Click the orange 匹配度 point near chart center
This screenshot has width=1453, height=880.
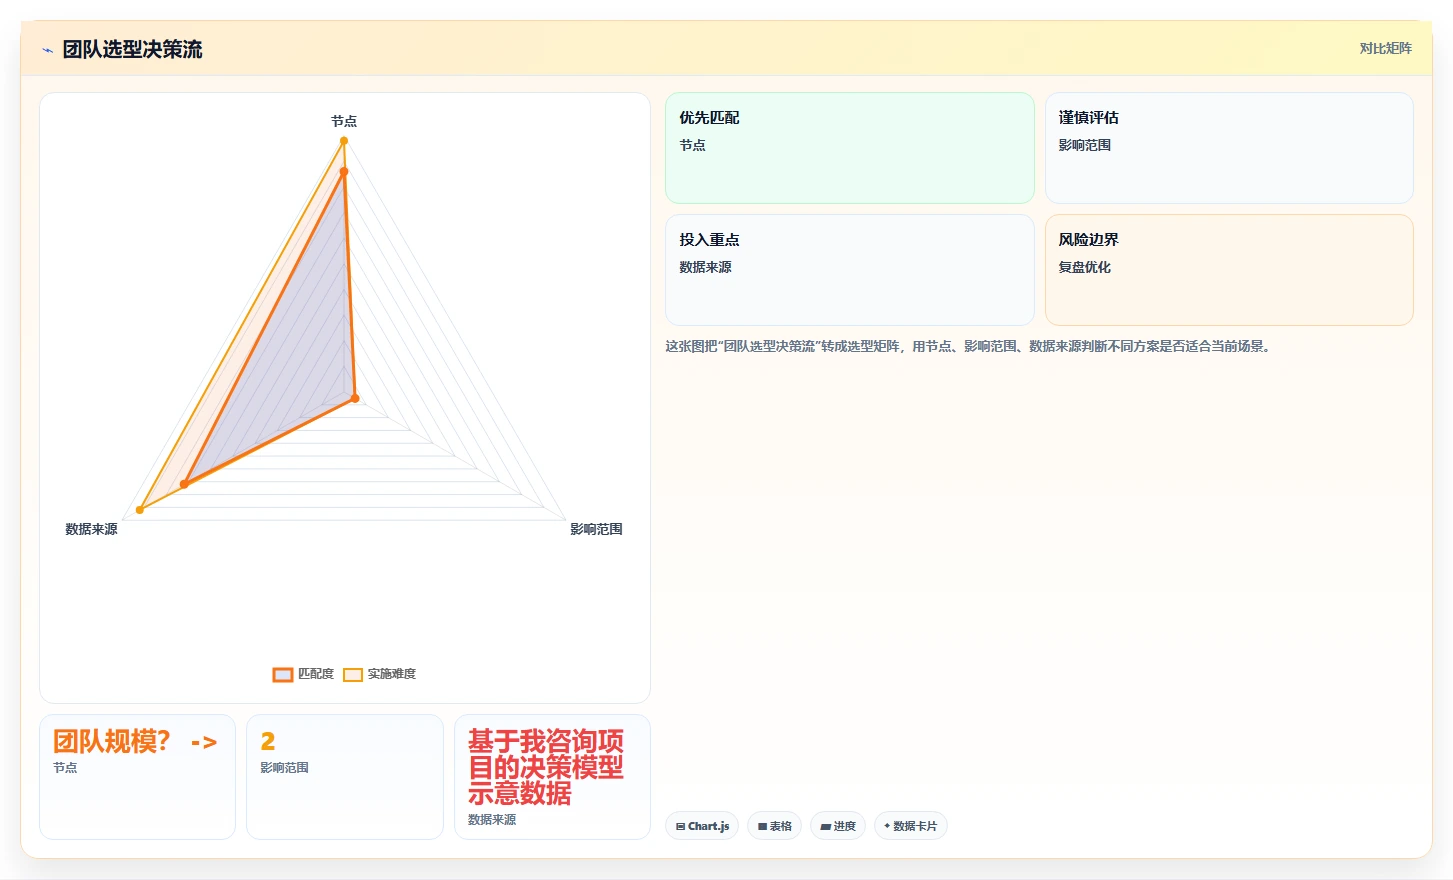tap(355, 398)
